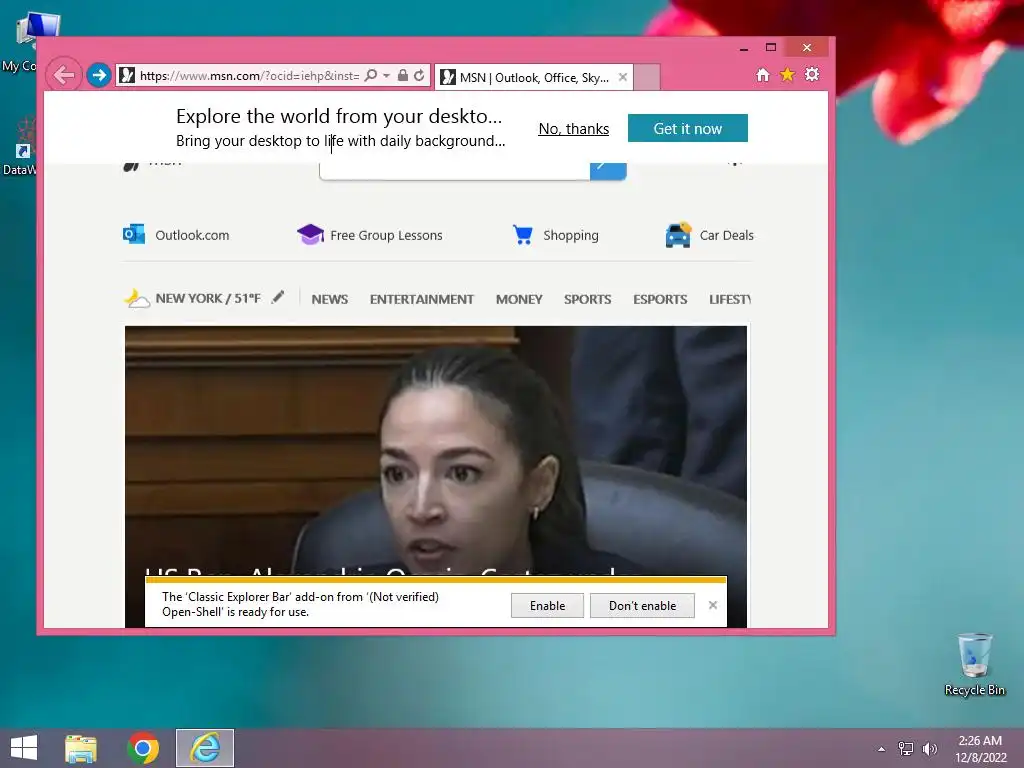Click the Get it now button
Viewport: 1024px width, 768px height.
[x=688, y=128]
